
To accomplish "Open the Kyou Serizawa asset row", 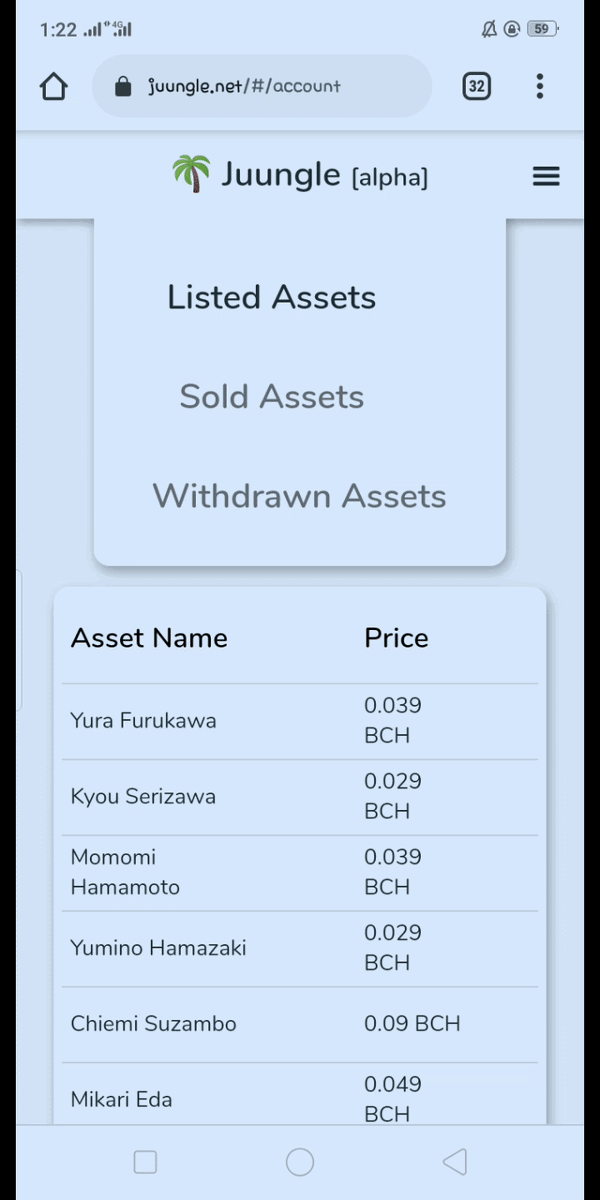I will [300, 797].
